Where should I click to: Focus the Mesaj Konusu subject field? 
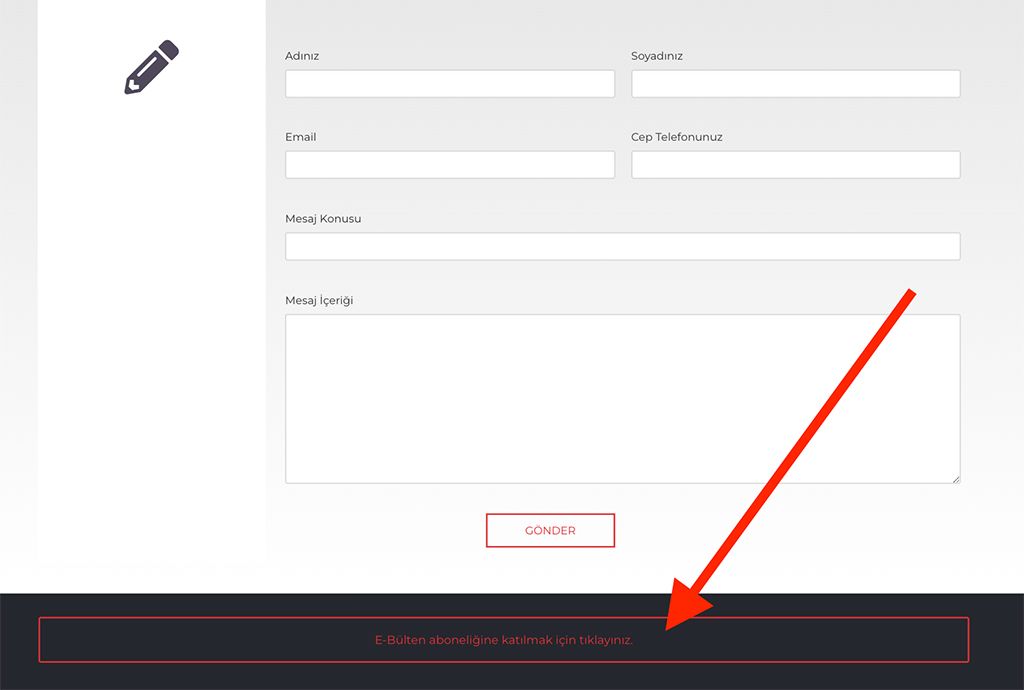click(622, 247)
